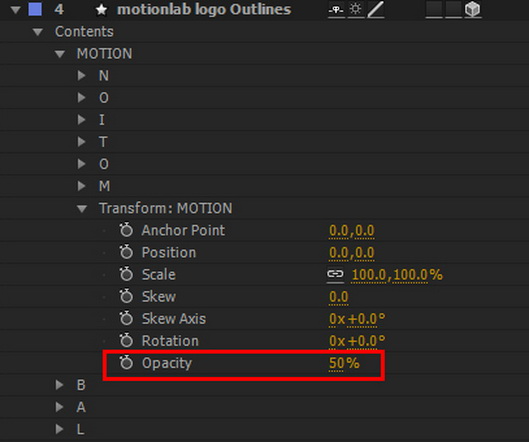Select the MOTION group name
This screenshot has width=529, height=442.
click(105, 54)
